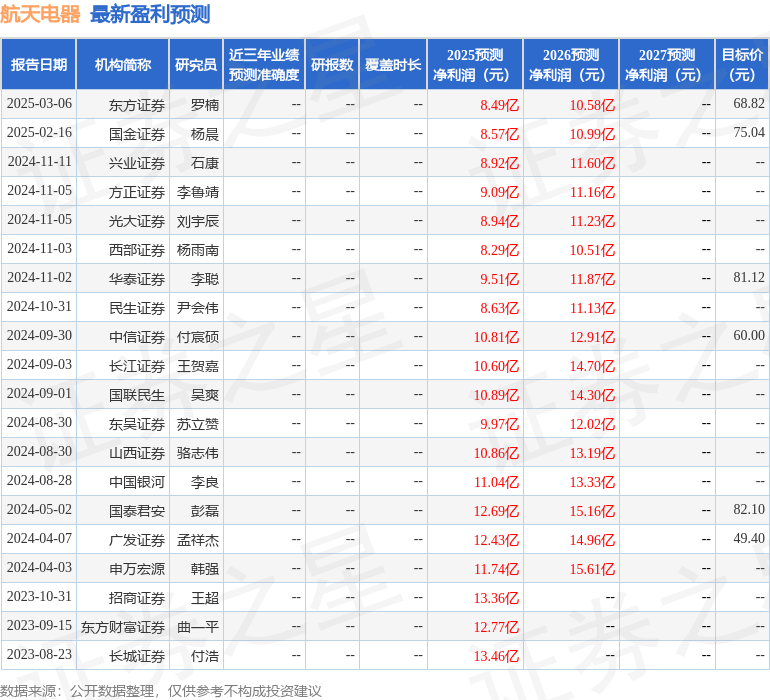Click researcher name 曲一平
This screenshot has height=700, width=770.
(x=198, y=627)
